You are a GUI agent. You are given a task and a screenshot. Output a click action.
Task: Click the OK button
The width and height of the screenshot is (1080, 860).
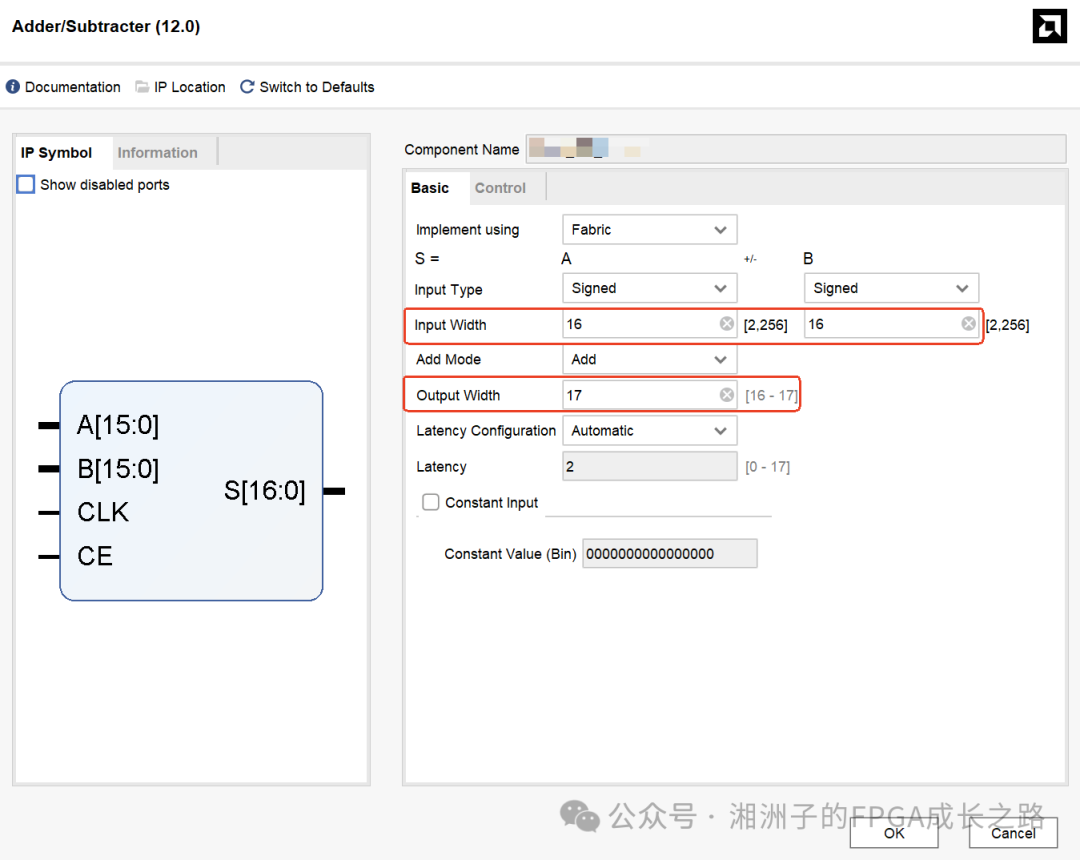point(894,833)
